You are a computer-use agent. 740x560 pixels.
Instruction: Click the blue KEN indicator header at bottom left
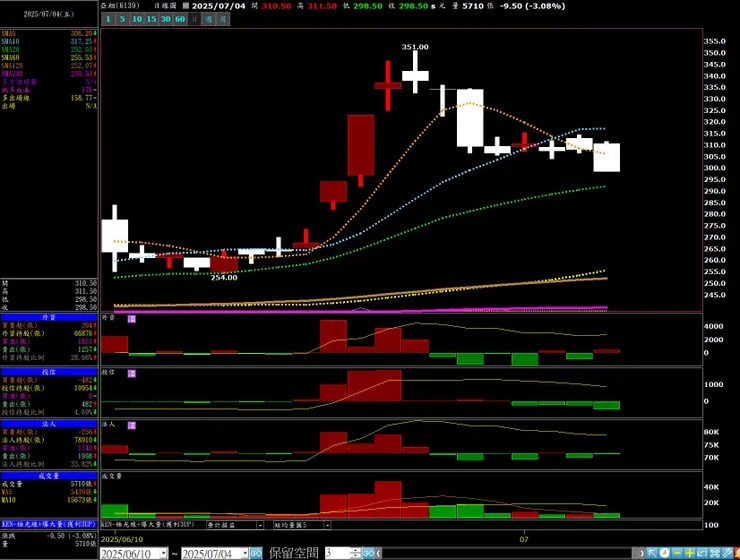49,524
